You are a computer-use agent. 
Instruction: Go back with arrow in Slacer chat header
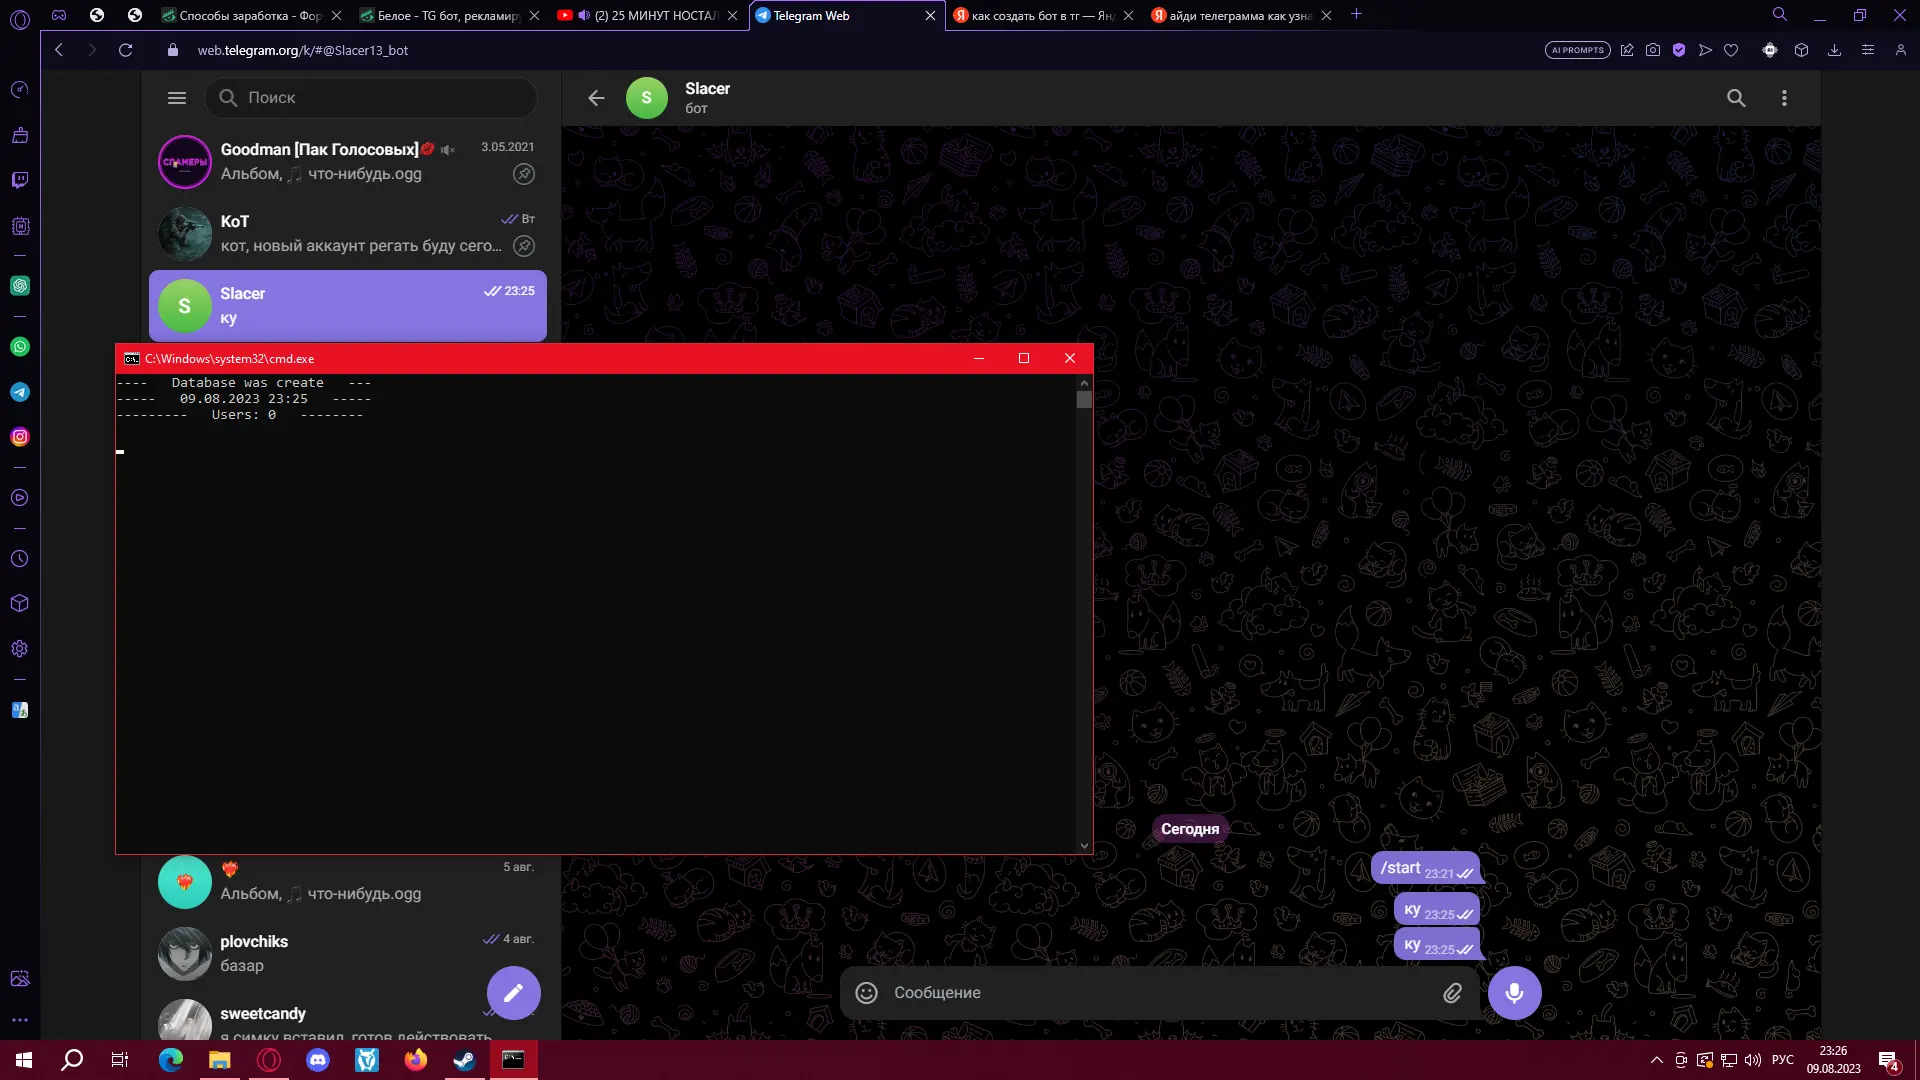596,98
